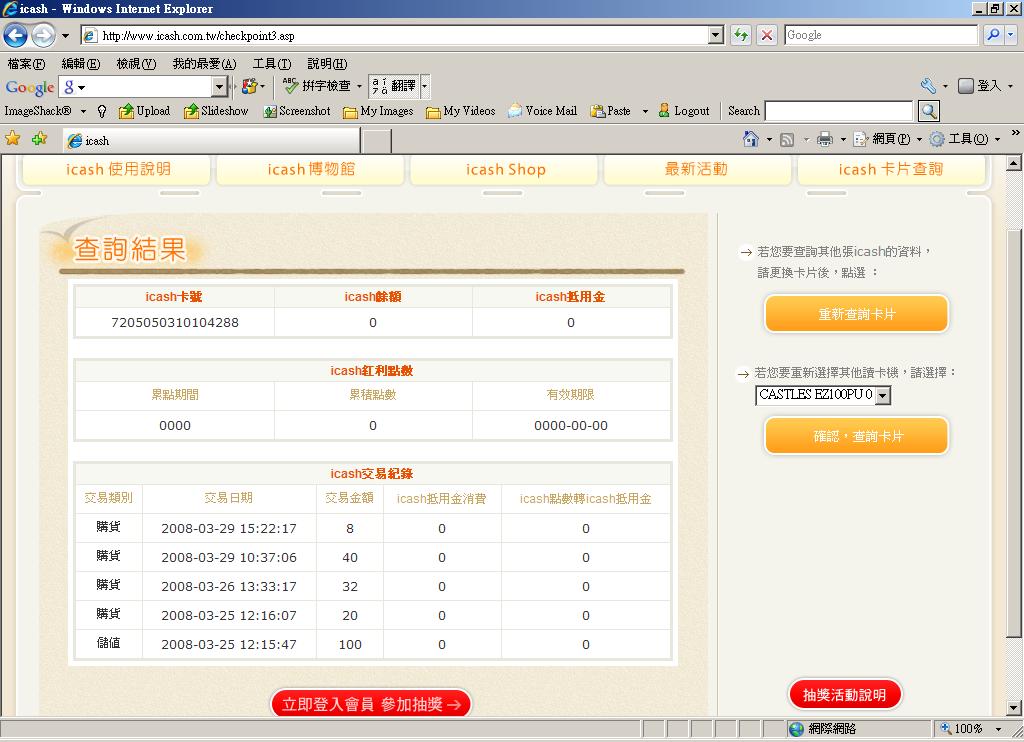Open the RSS feeds icon

(787, 139)
